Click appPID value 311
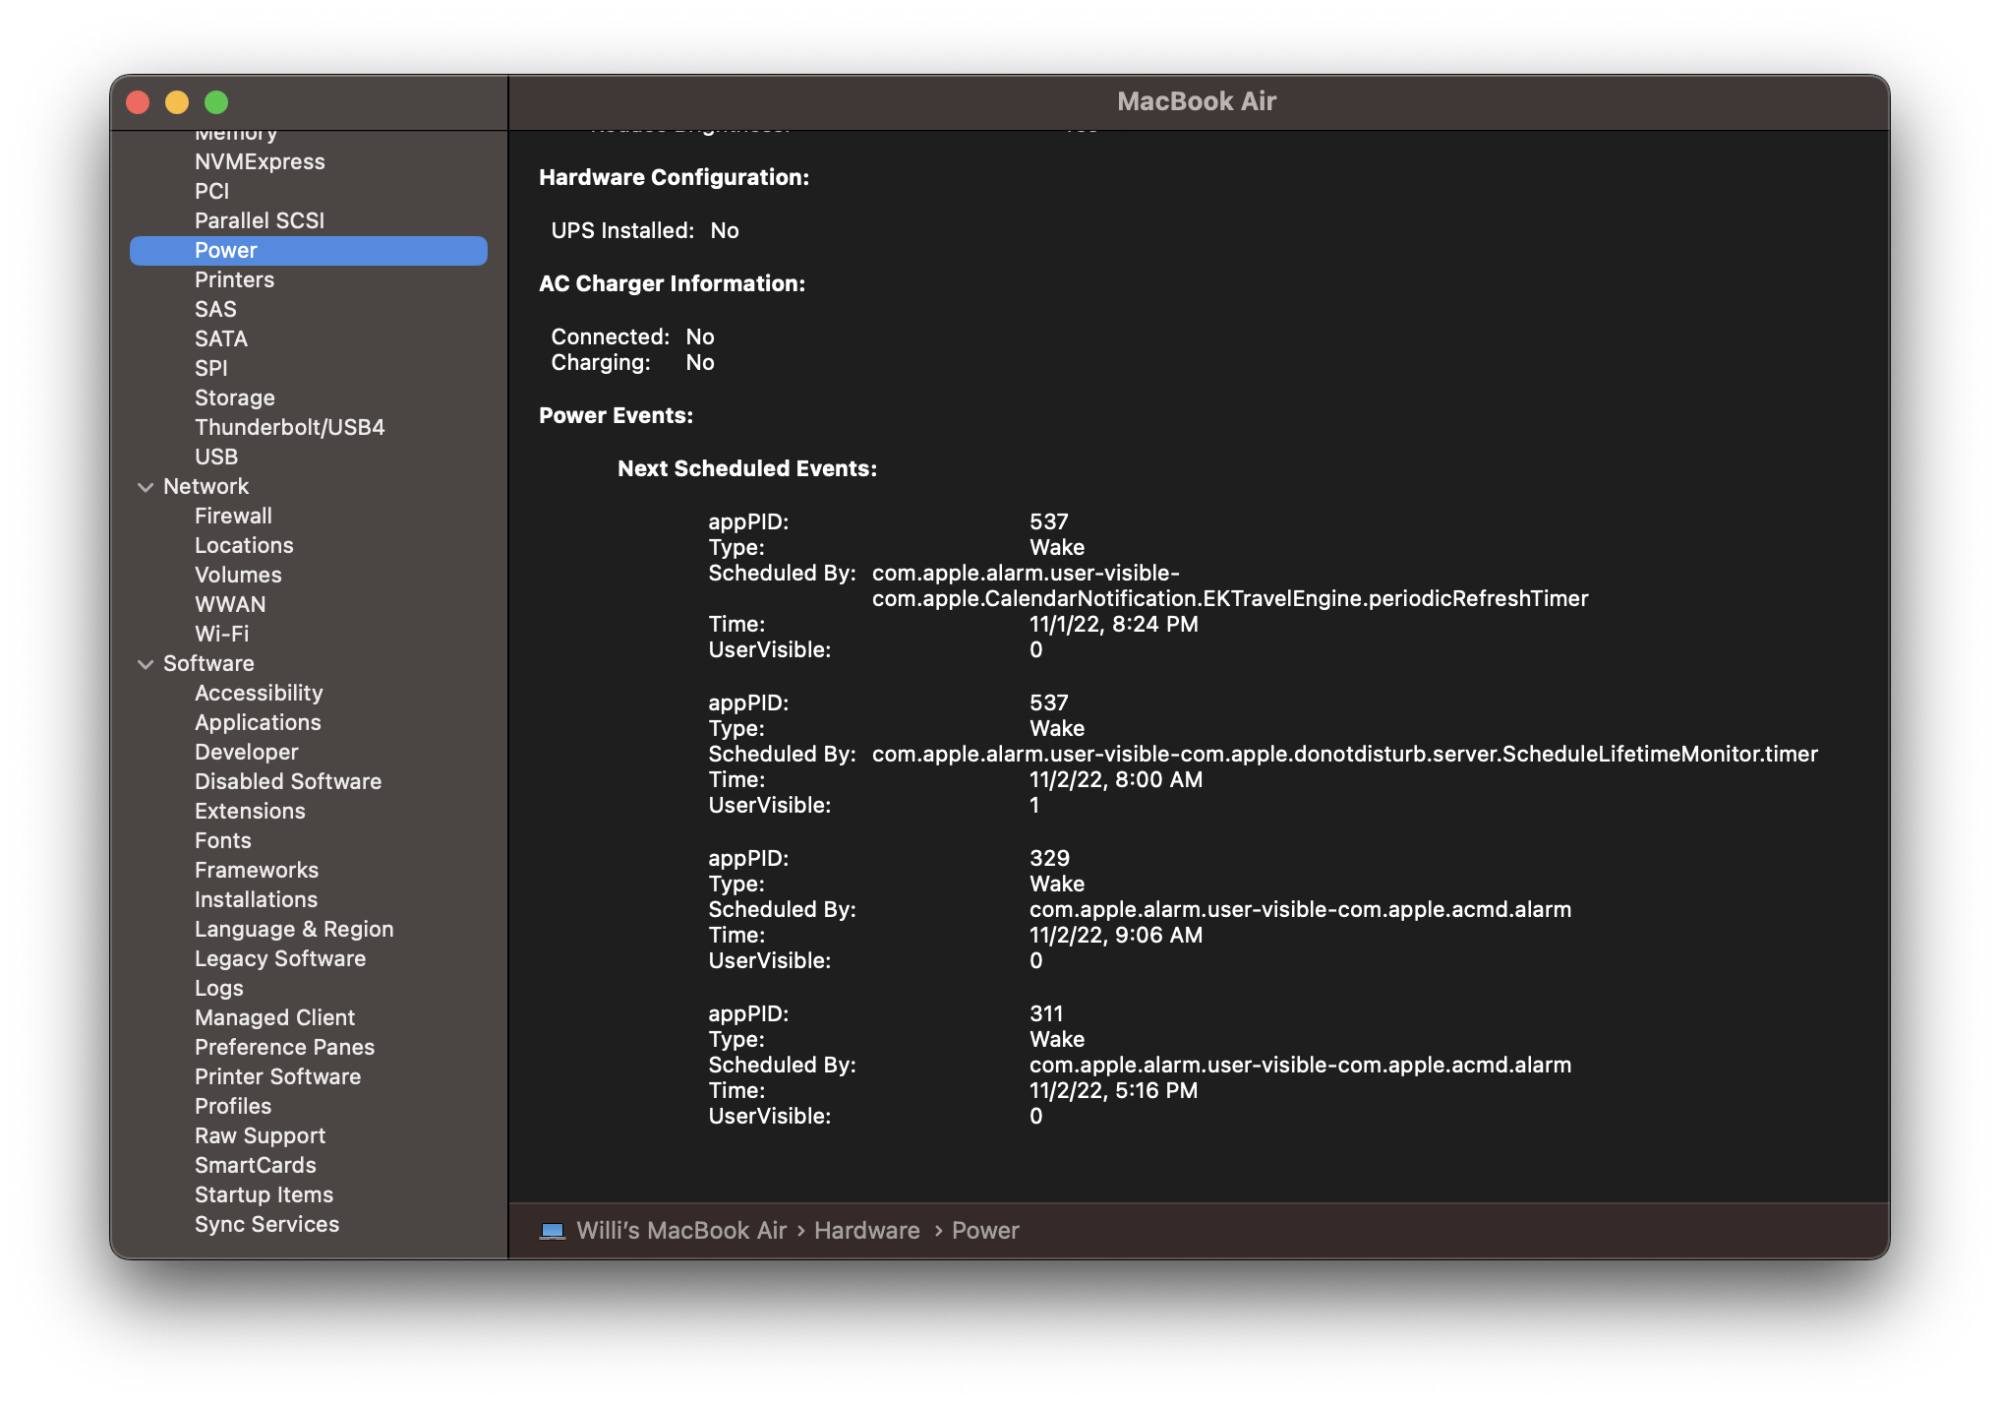 (x=1046, y=1013)
